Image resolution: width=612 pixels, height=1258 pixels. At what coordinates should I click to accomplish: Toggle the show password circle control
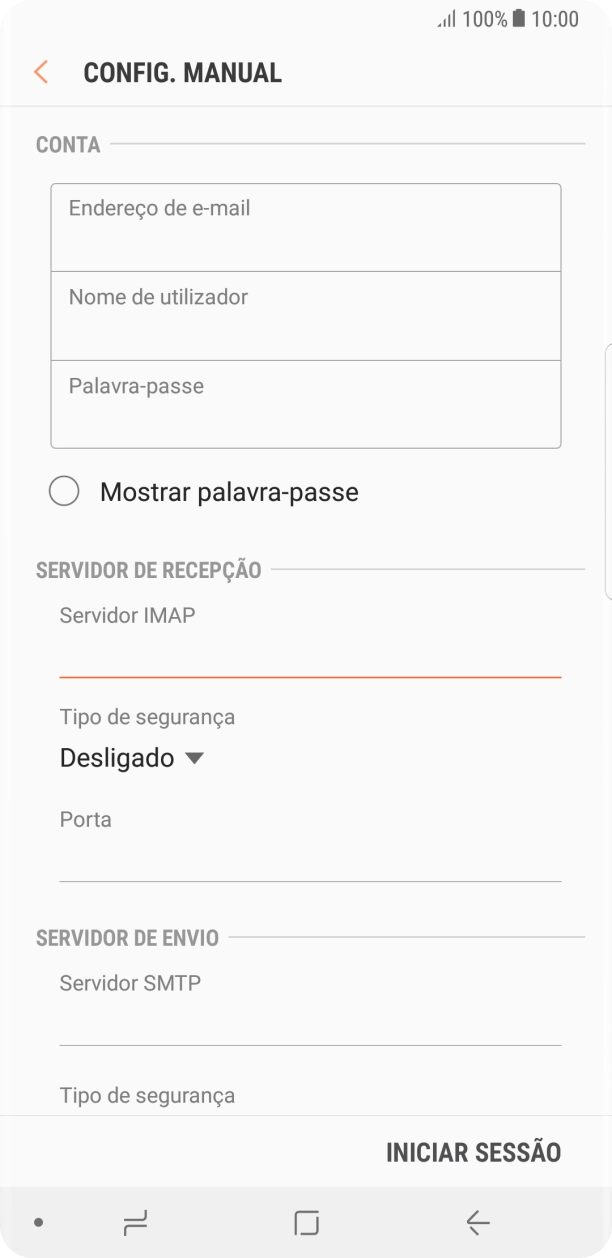[x=65, y=491]
